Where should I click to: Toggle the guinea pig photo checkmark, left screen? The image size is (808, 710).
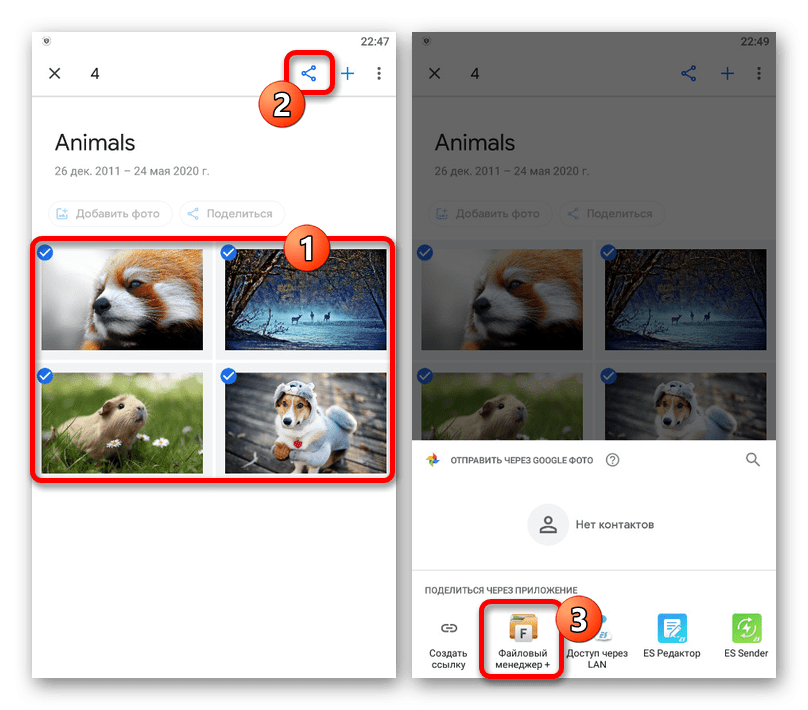pyautogui.click(x=45, y=376)
